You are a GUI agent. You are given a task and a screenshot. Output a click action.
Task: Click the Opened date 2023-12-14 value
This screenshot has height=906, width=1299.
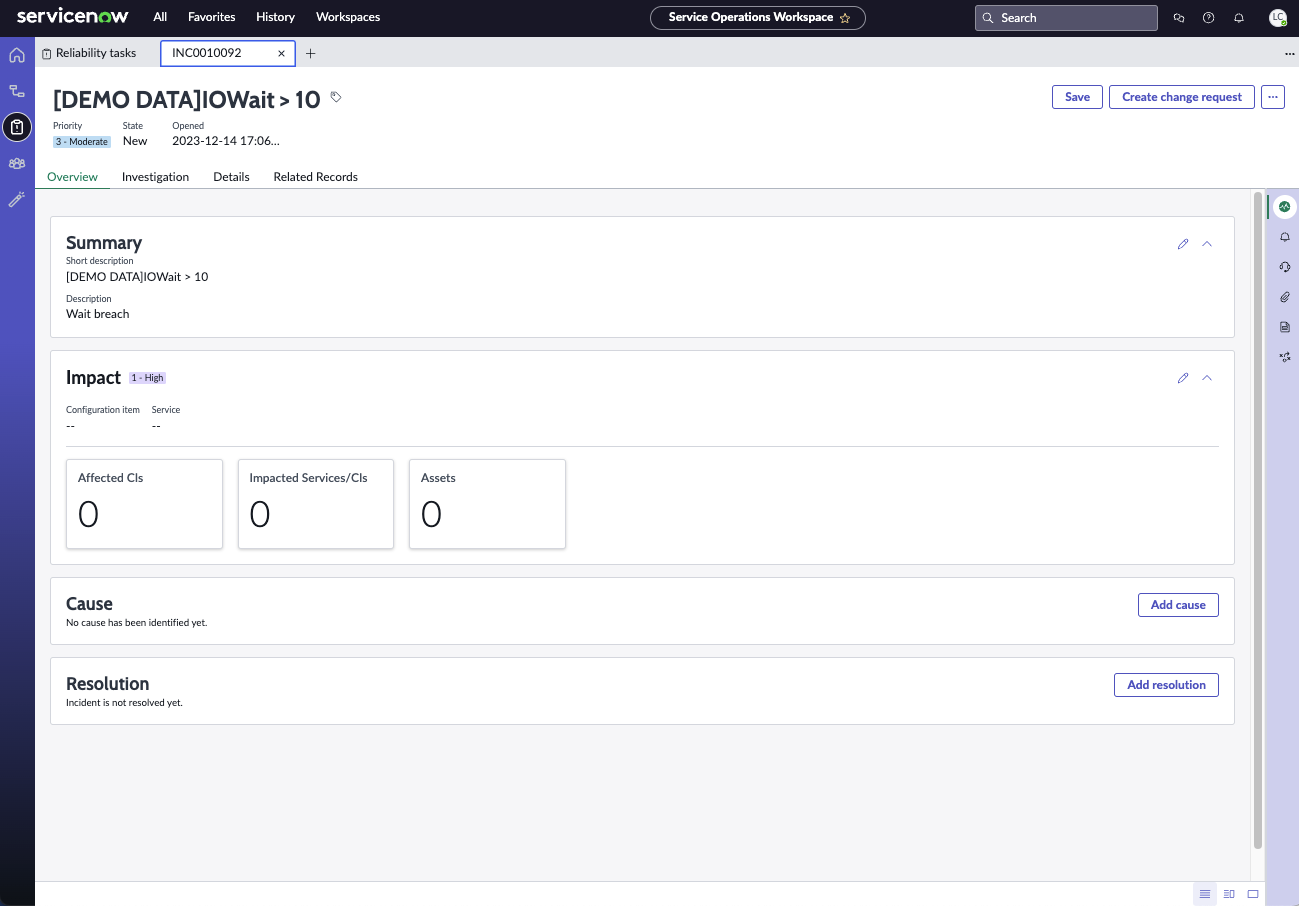point(226,141)
